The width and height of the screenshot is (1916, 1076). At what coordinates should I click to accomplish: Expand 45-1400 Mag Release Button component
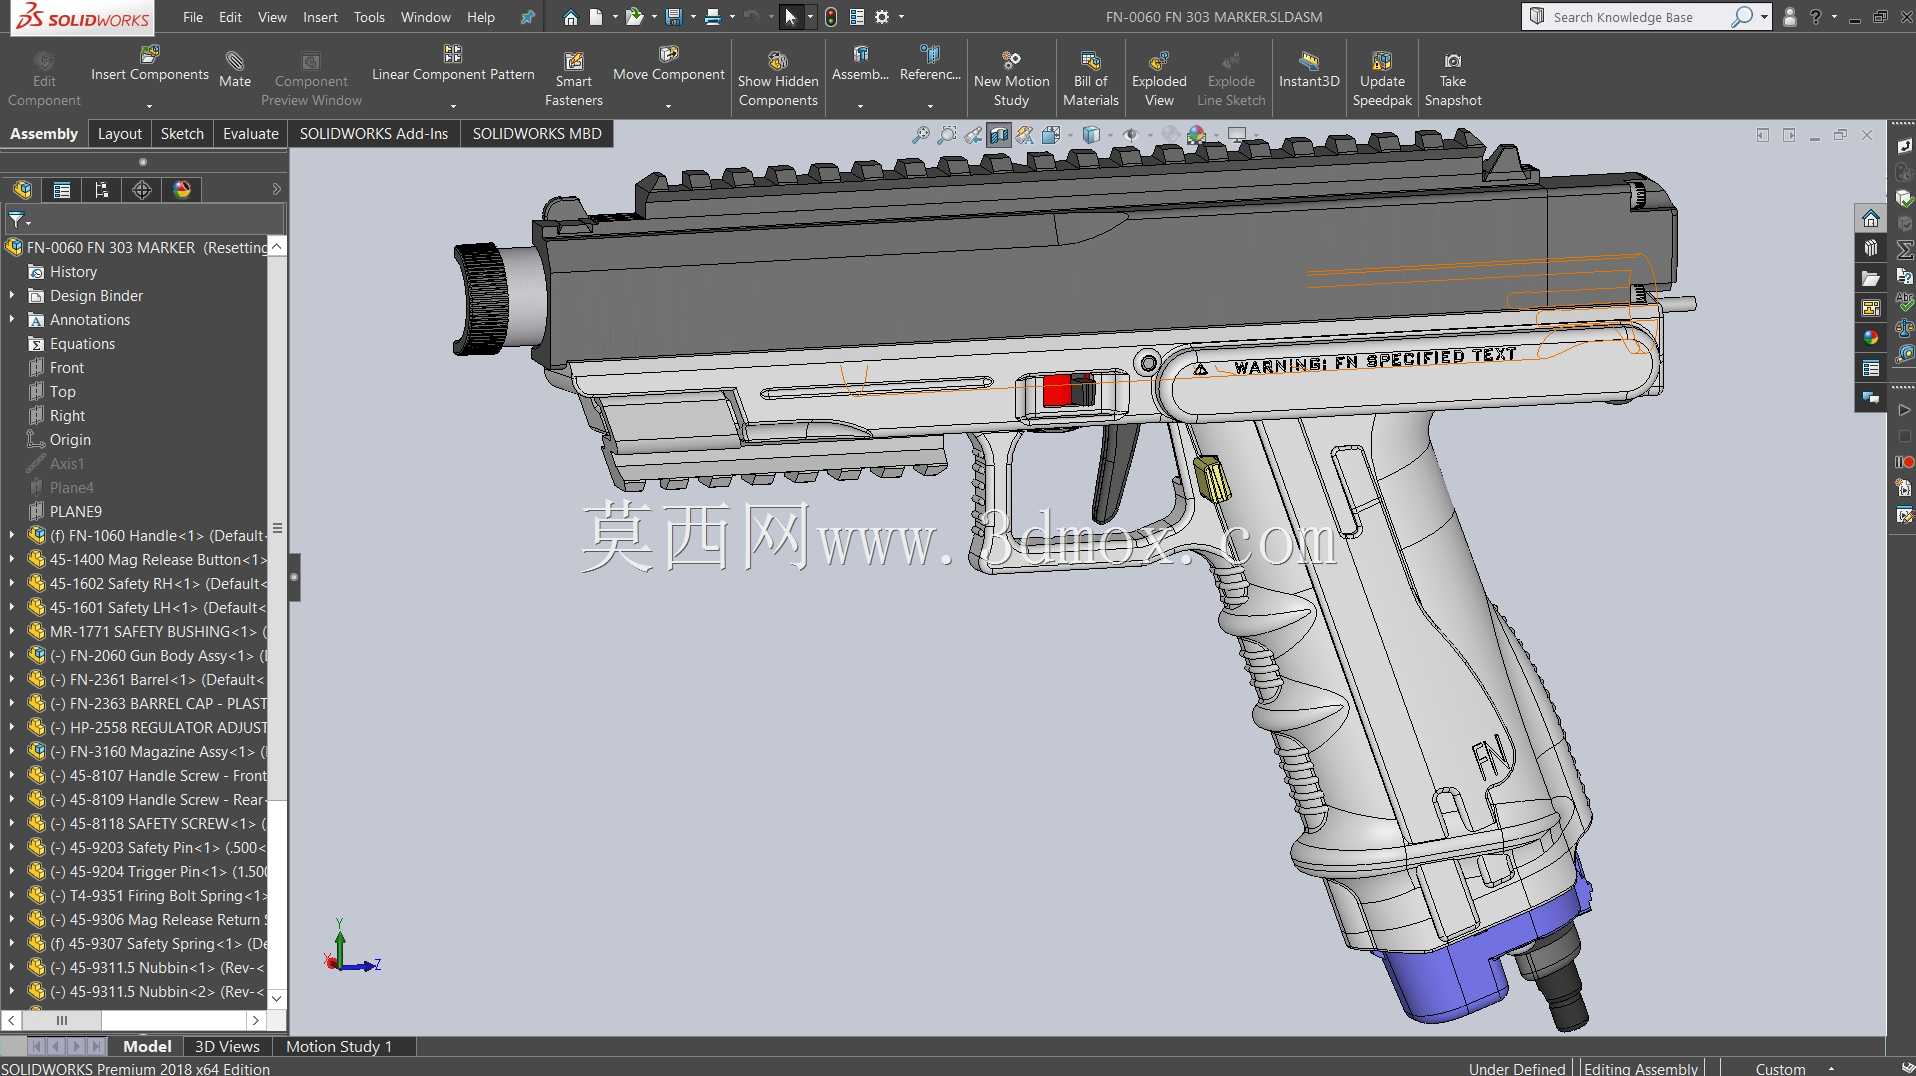12,560
